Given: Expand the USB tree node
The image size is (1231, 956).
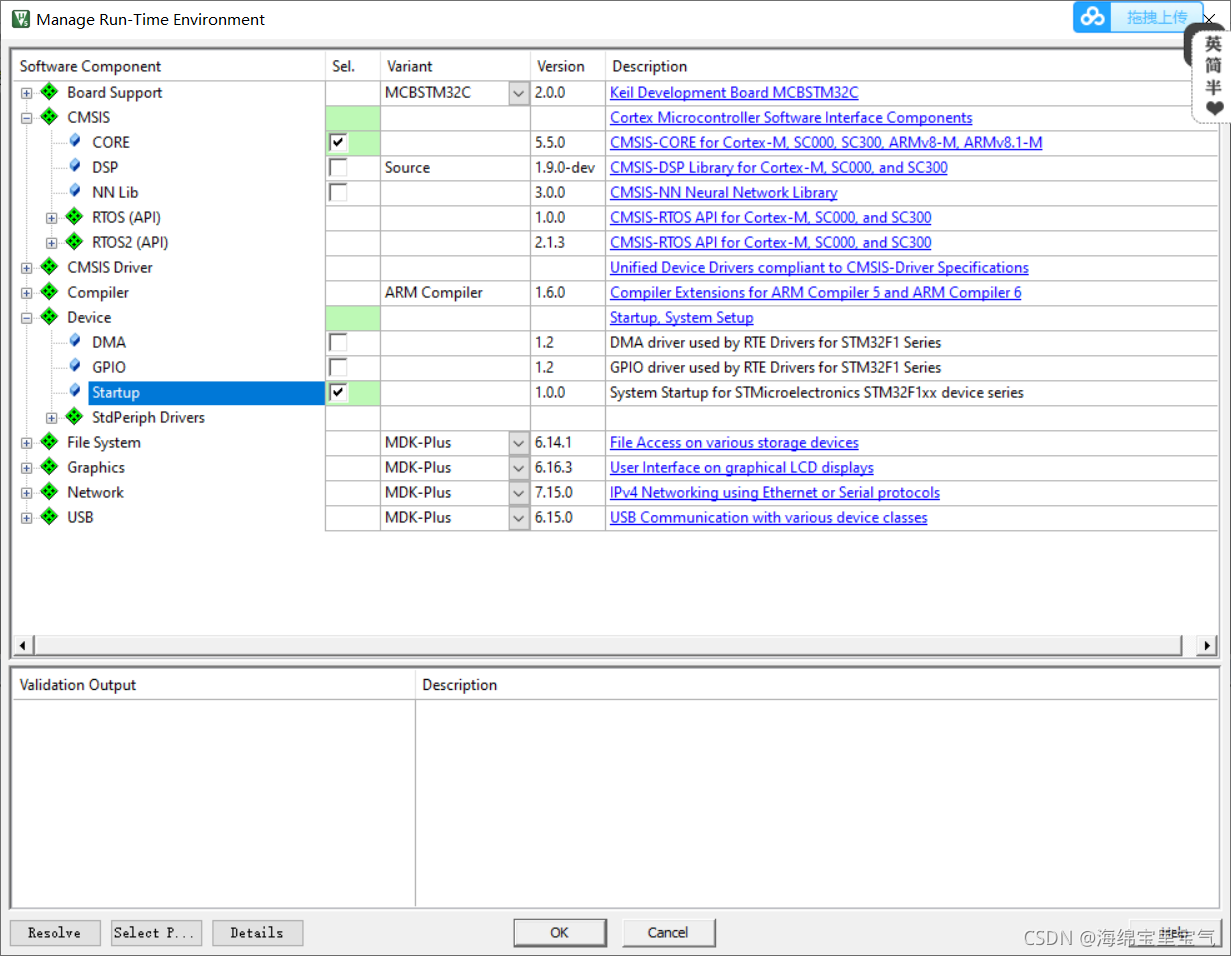Looking at the screenshot, I should (x=27, y=518).
